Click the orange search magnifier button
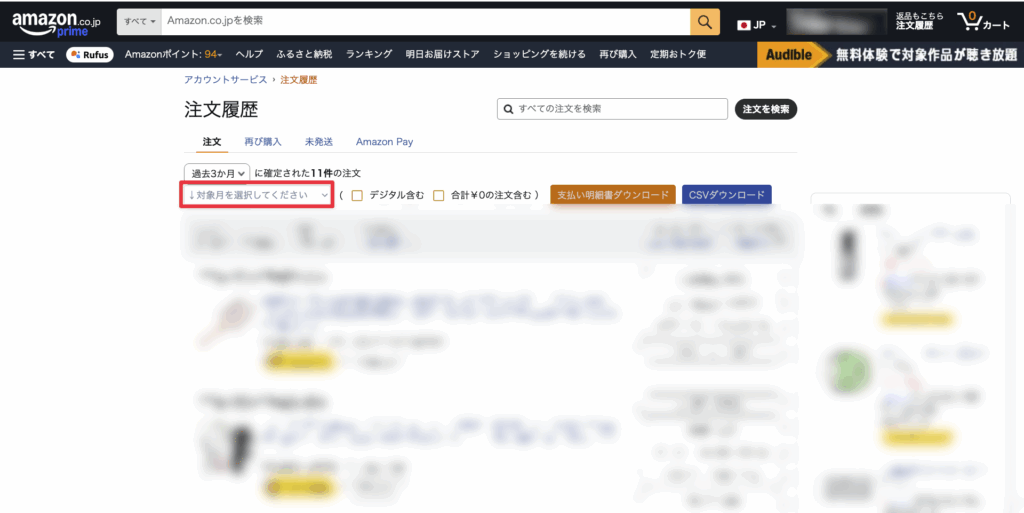The height and width of the screenshot is (513, 1024). 705,21
